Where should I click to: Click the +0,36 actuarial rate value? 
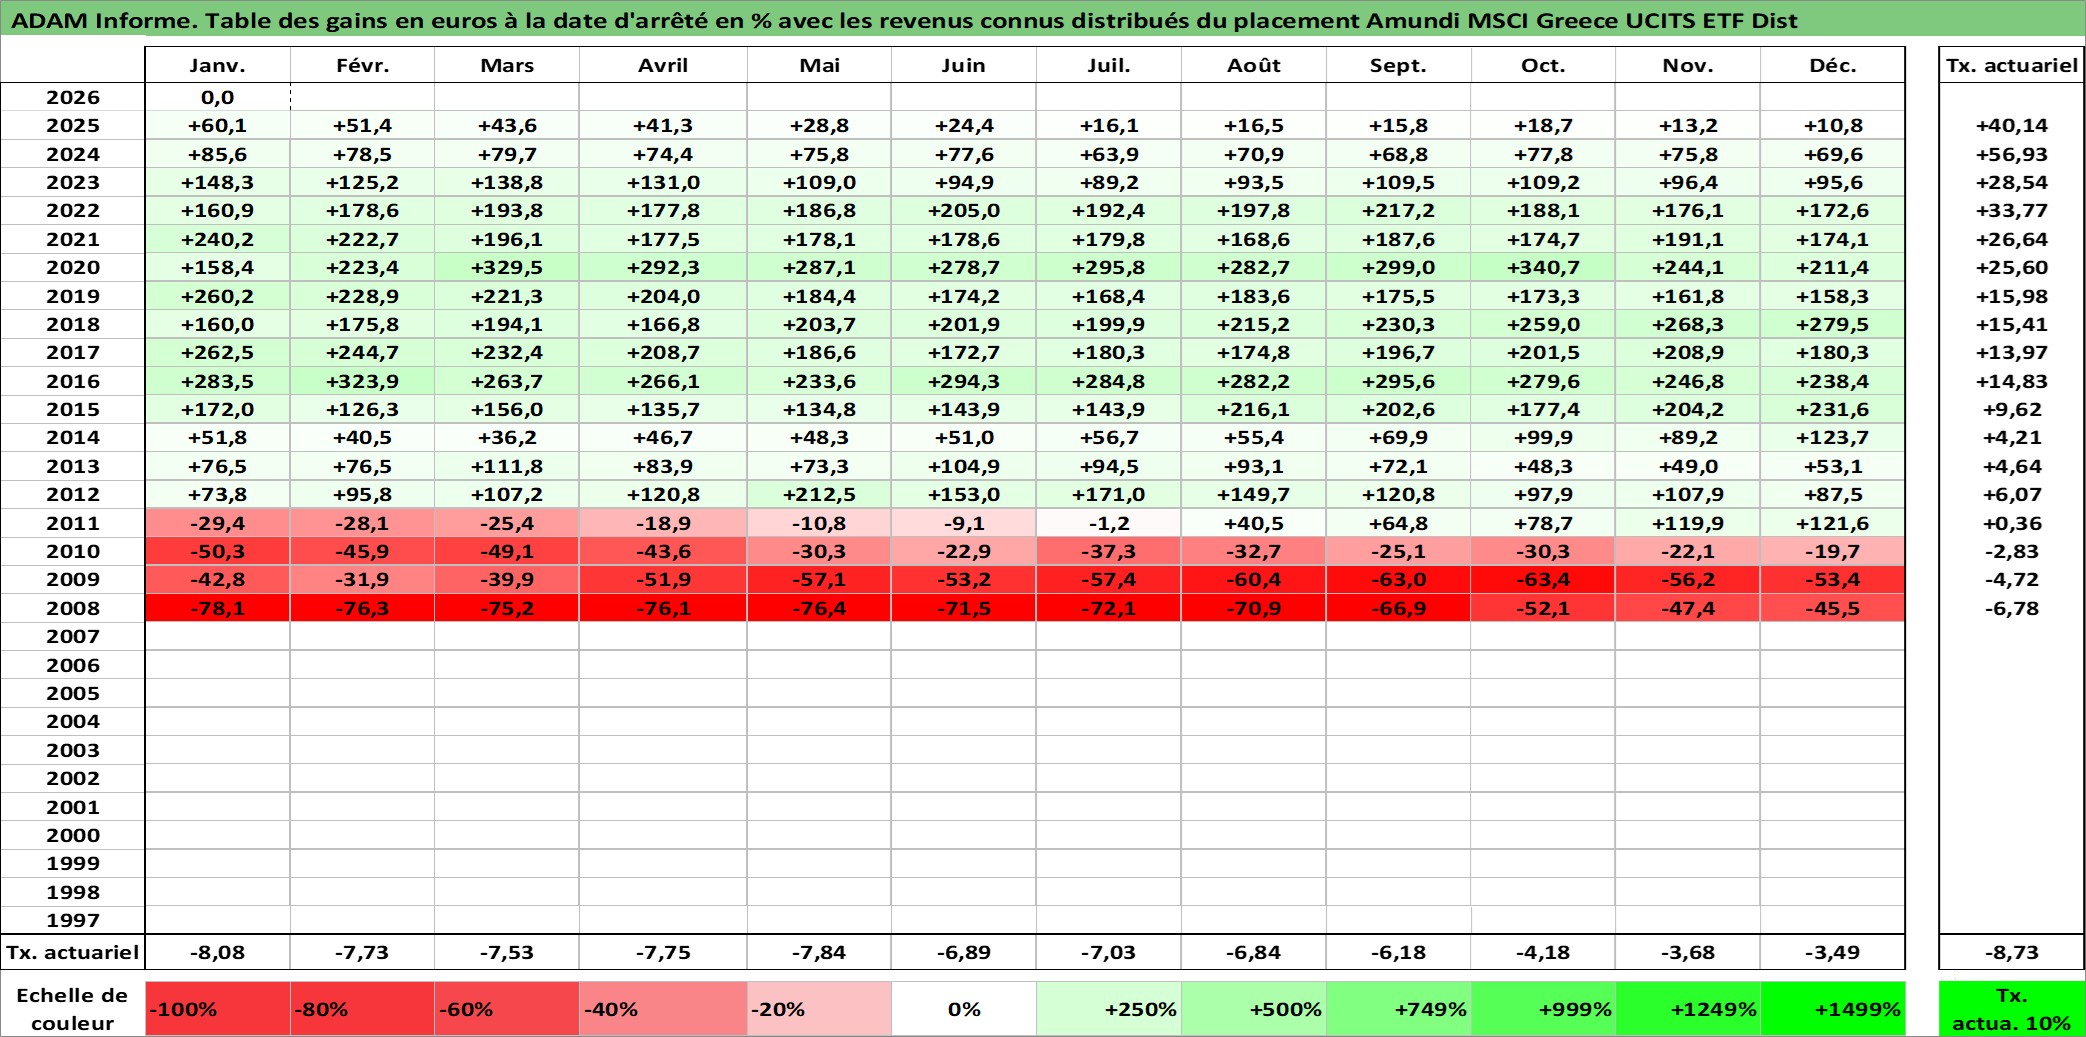2011,523
